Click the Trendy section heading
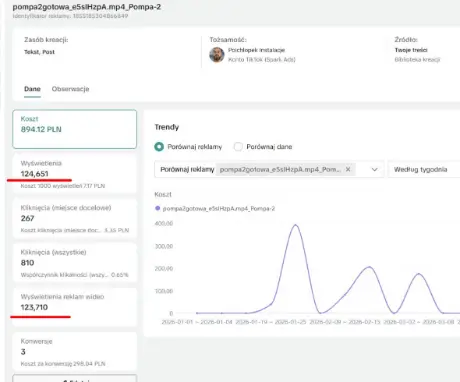Image resolution: width=460 pixels, height=382 pixels. tap(167, 127)
